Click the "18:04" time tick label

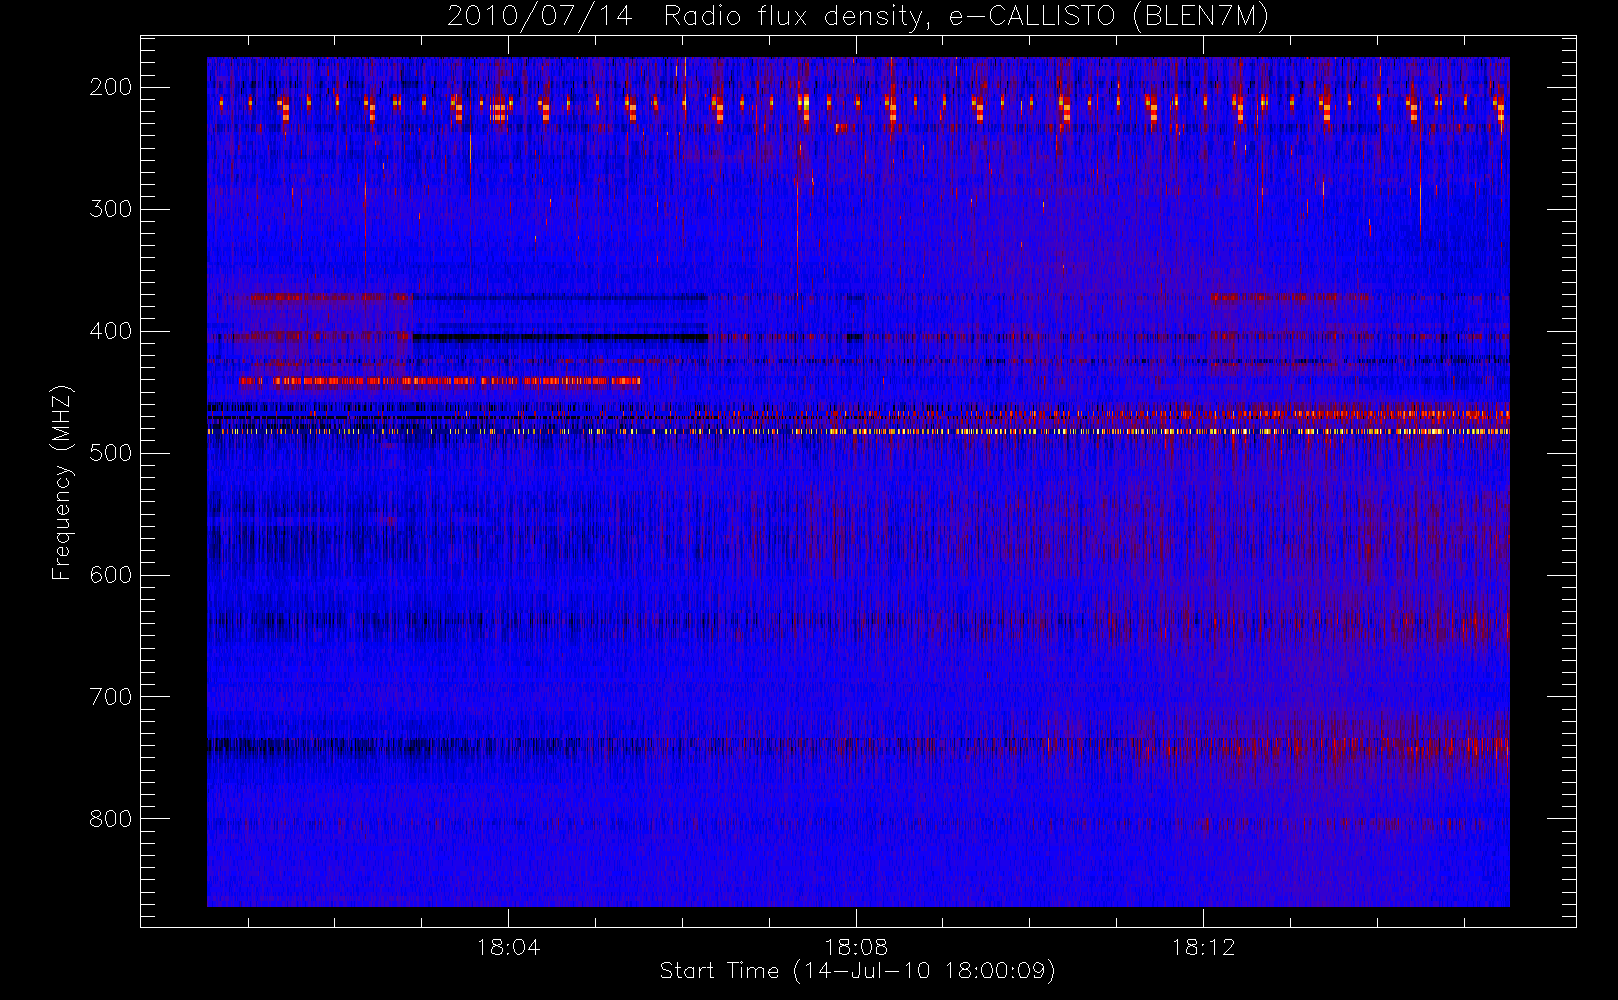[x=508, y=946]
